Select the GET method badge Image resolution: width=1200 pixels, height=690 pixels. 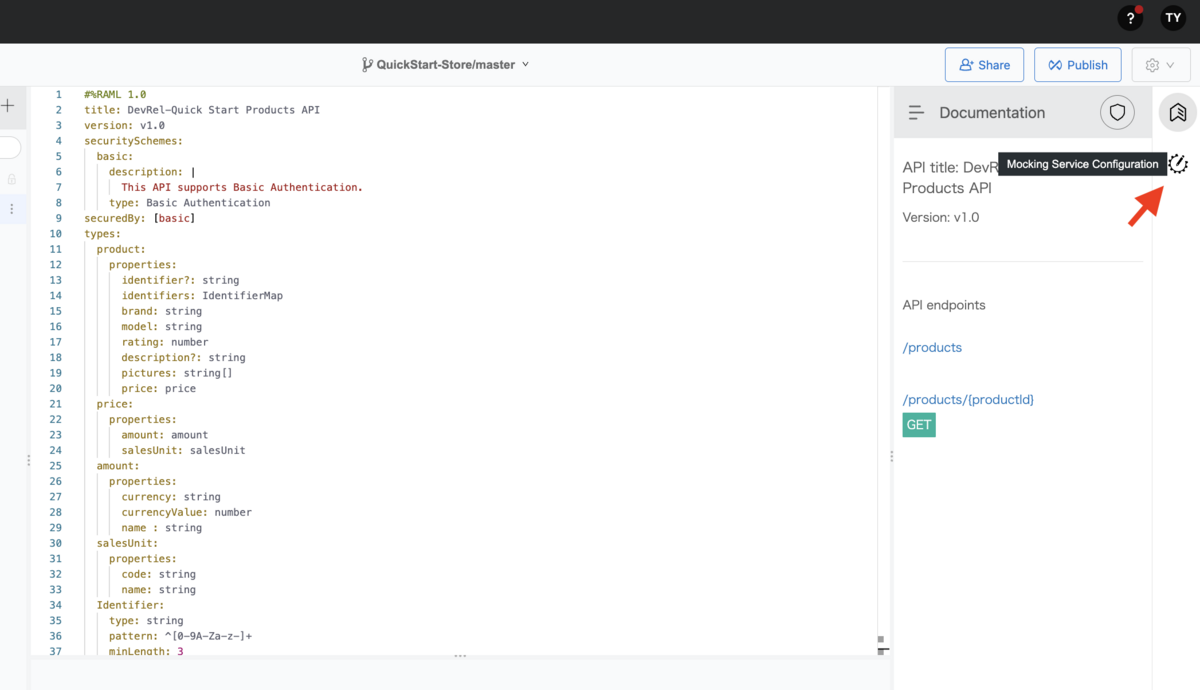coord(918,424)
